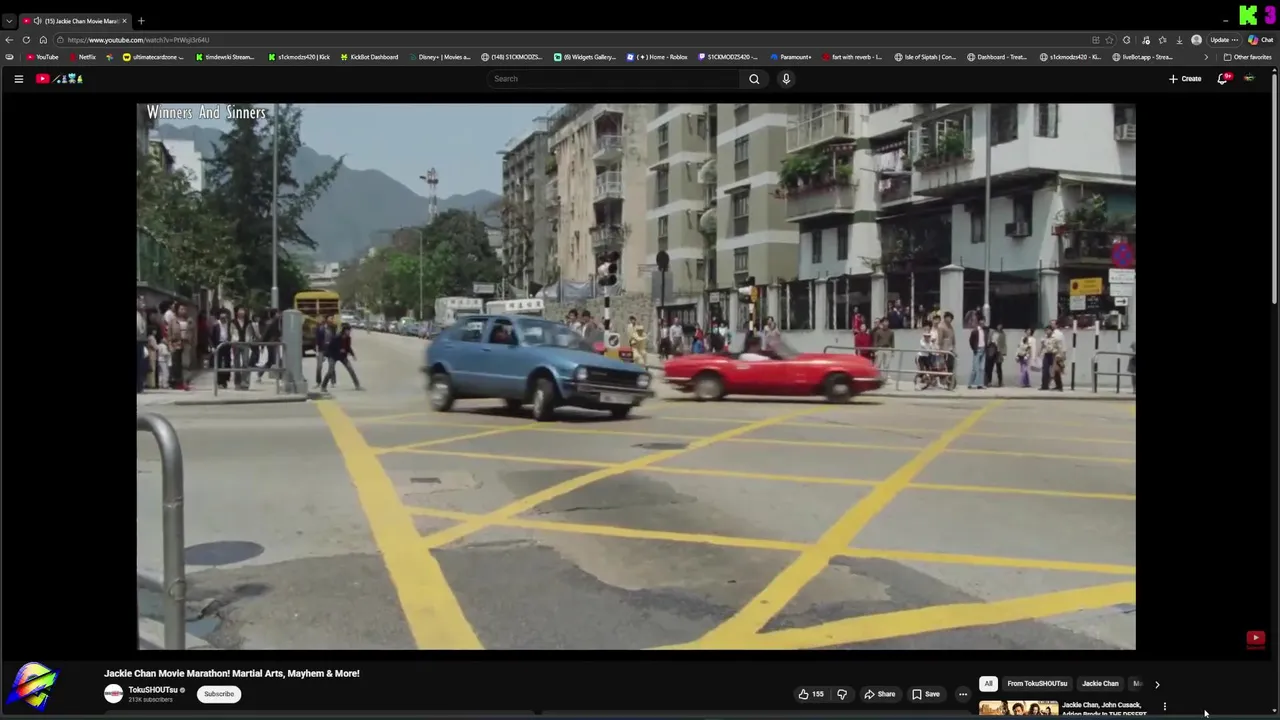Dislike the video with thumbs down
Screen dimensions: 1280x720
[842, 694]
